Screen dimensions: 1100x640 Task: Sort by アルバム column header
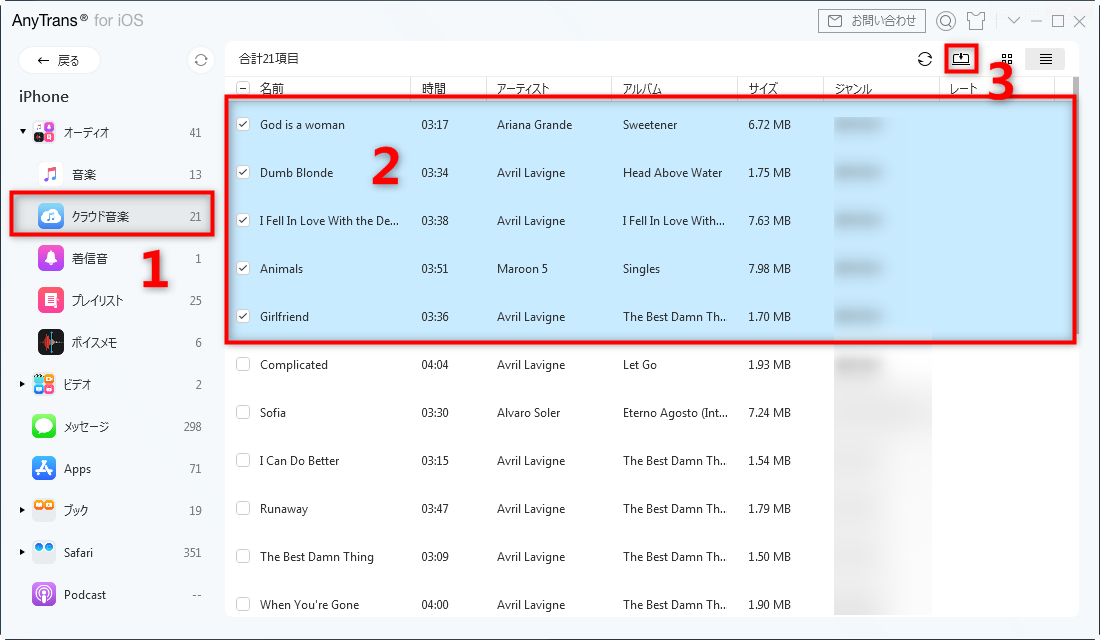point(642,88)
